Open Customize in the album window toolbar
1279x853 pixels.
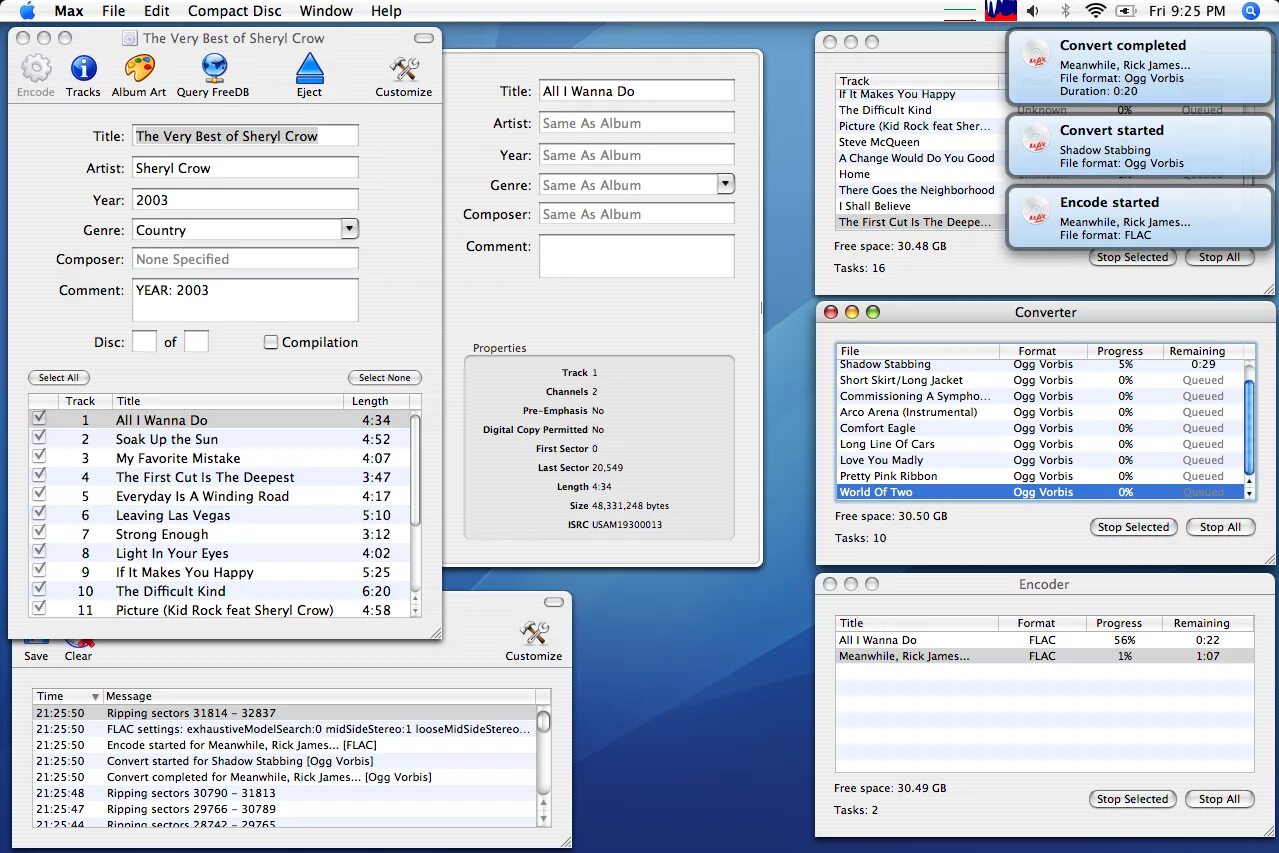[x=404, y=68]
